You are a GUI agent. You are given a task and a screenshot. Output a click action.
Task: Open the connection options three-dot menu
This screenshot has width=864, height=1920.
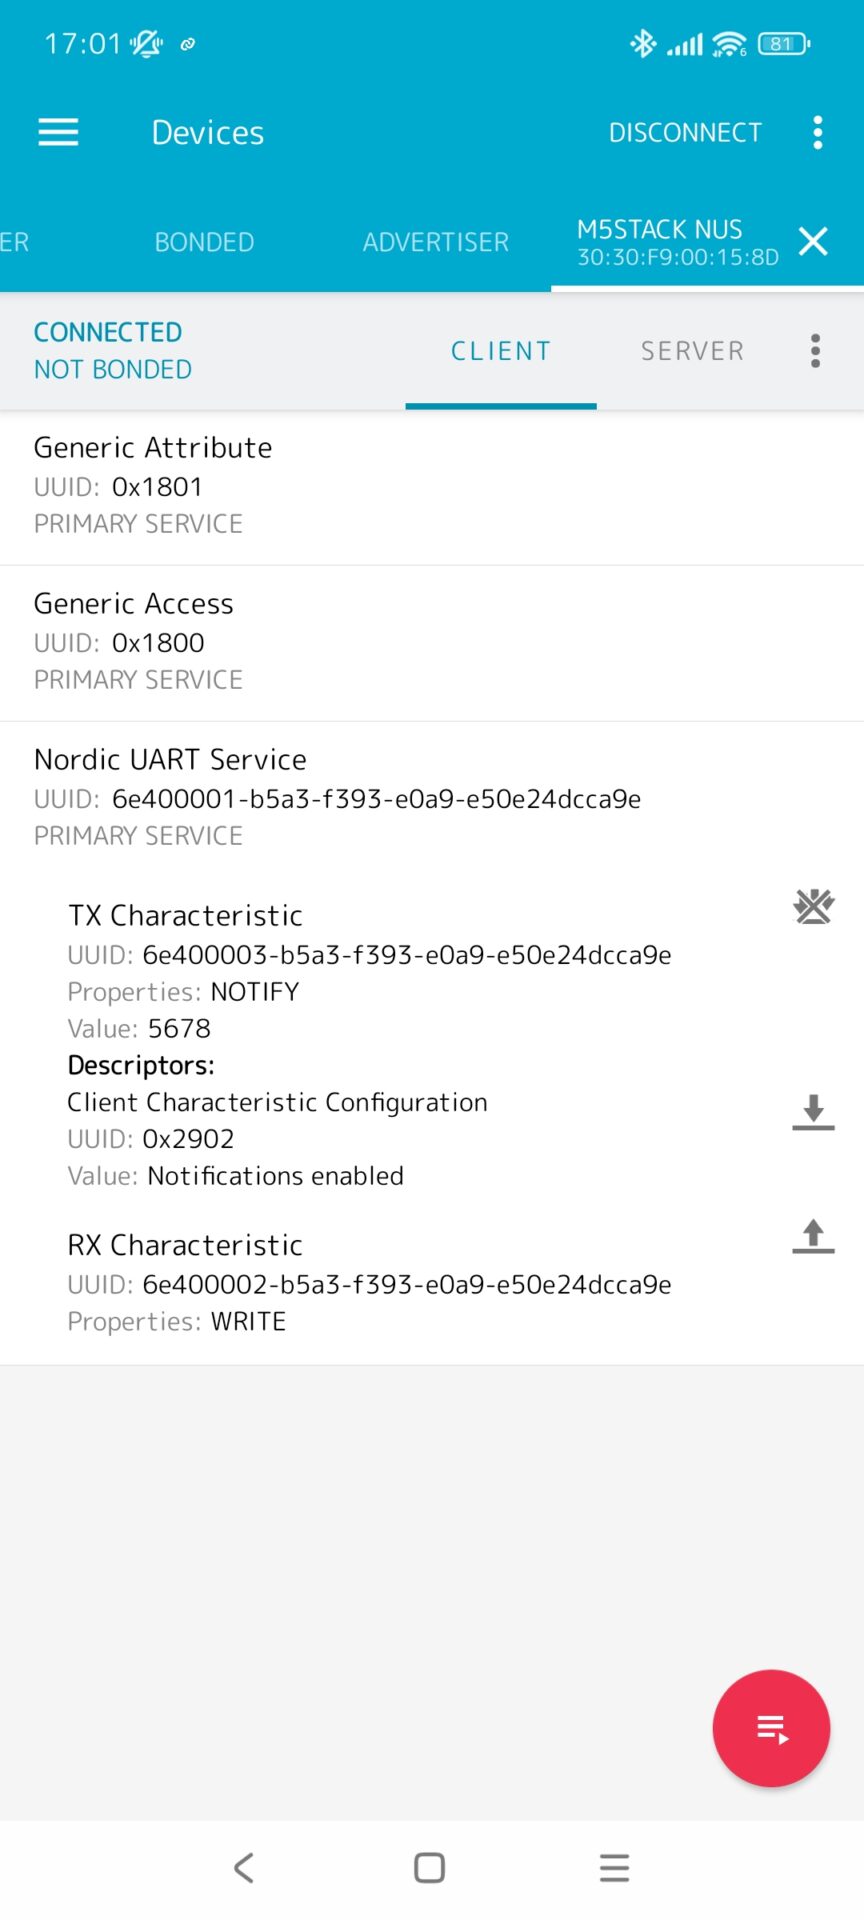(816, 351)
